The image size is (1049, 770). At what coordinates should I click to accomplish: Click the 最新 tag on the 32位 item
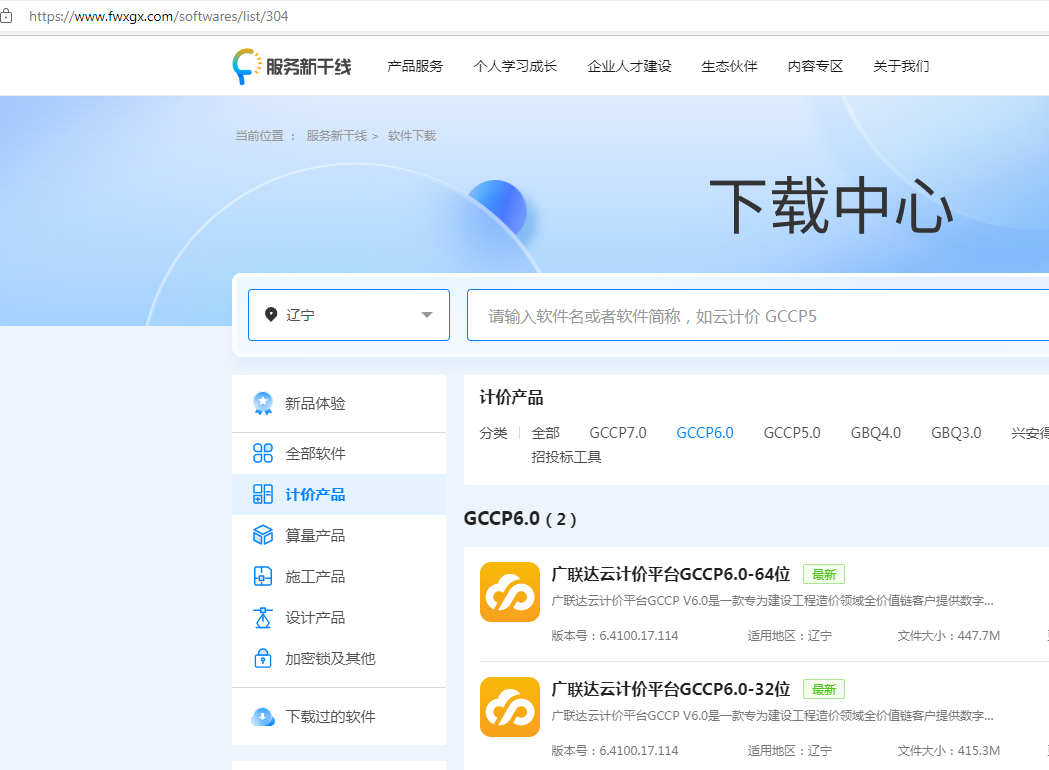click(x=824, y=689)
